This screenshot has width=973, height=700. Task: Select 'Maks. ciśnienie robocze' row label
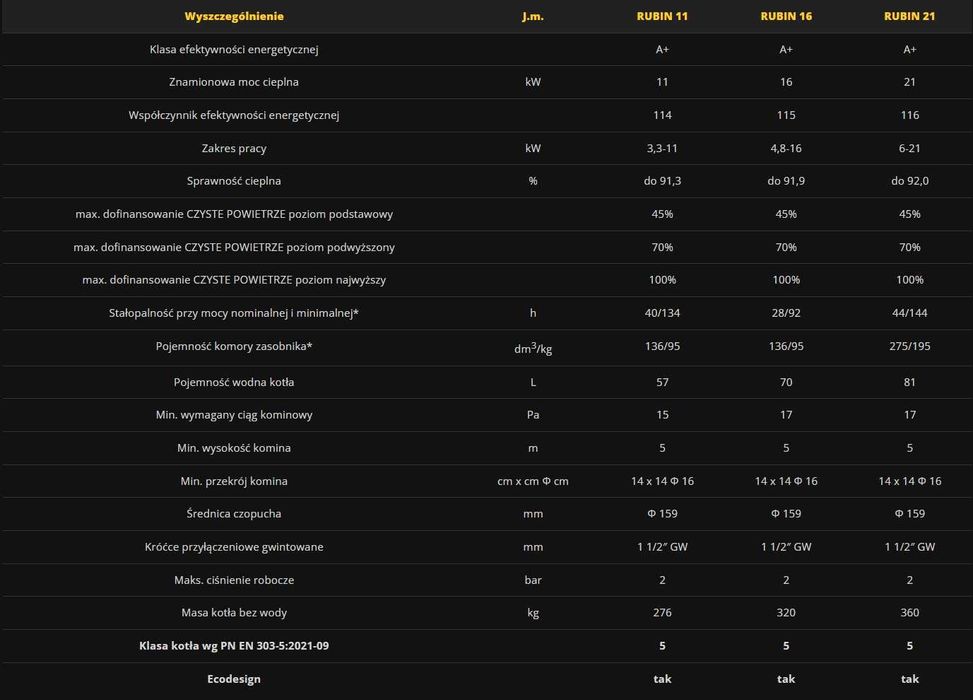[234, 580]
